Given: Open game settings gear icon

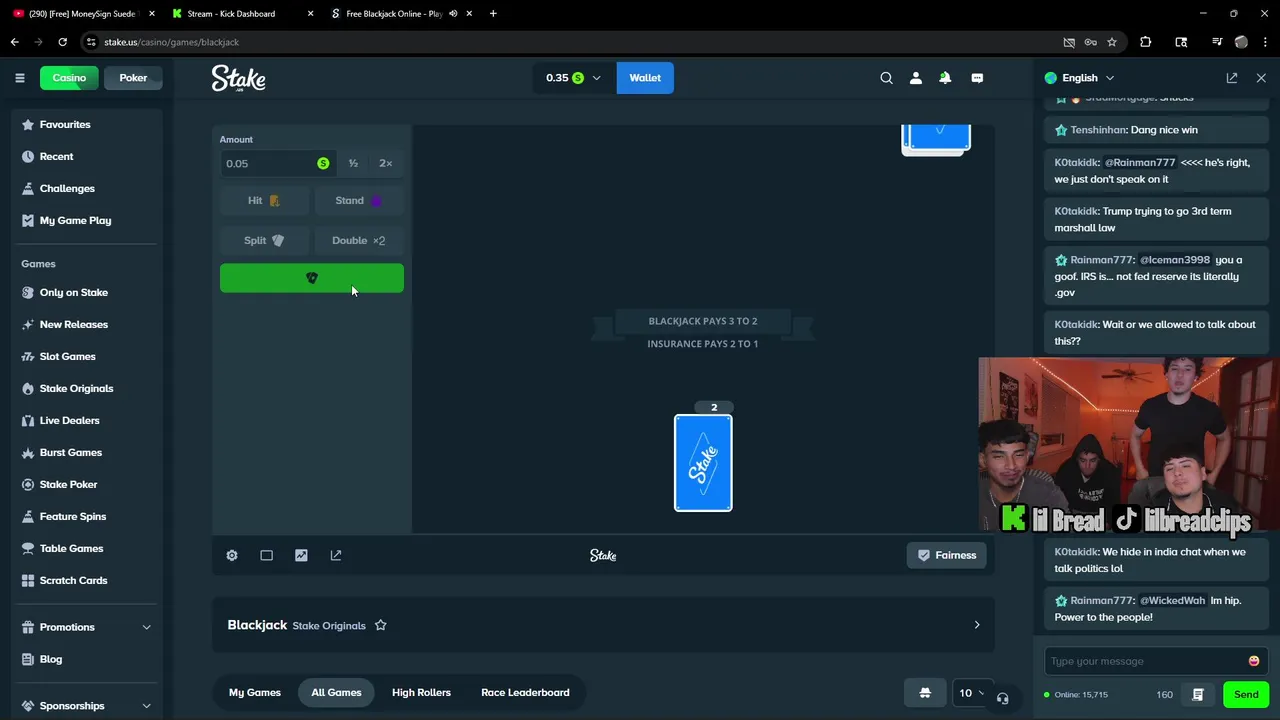Looking at the screenshot, I should tap(232, 555).
